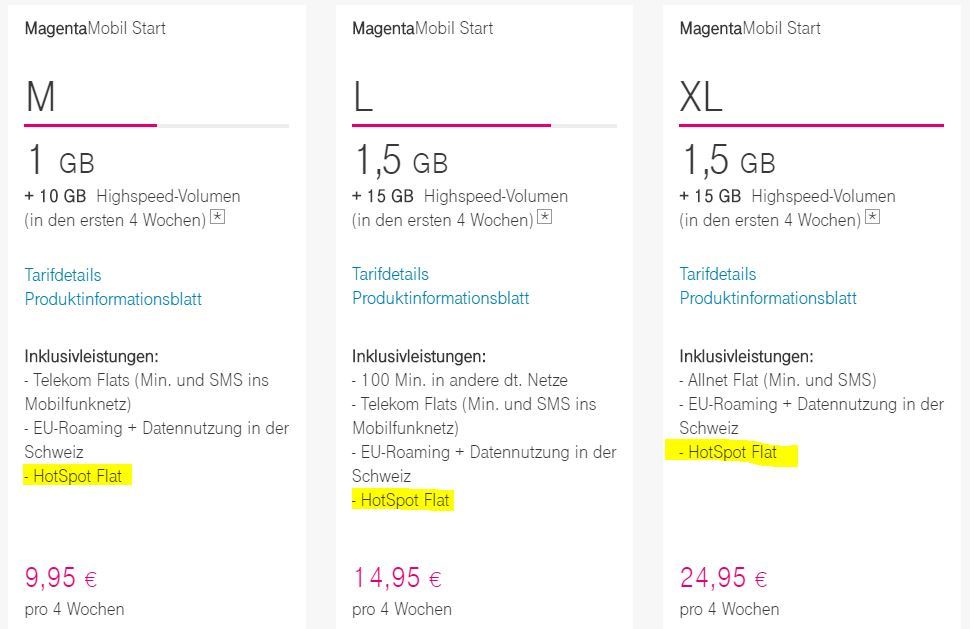
Task: Select the 24,95 € price
Action: pos(723,578)
